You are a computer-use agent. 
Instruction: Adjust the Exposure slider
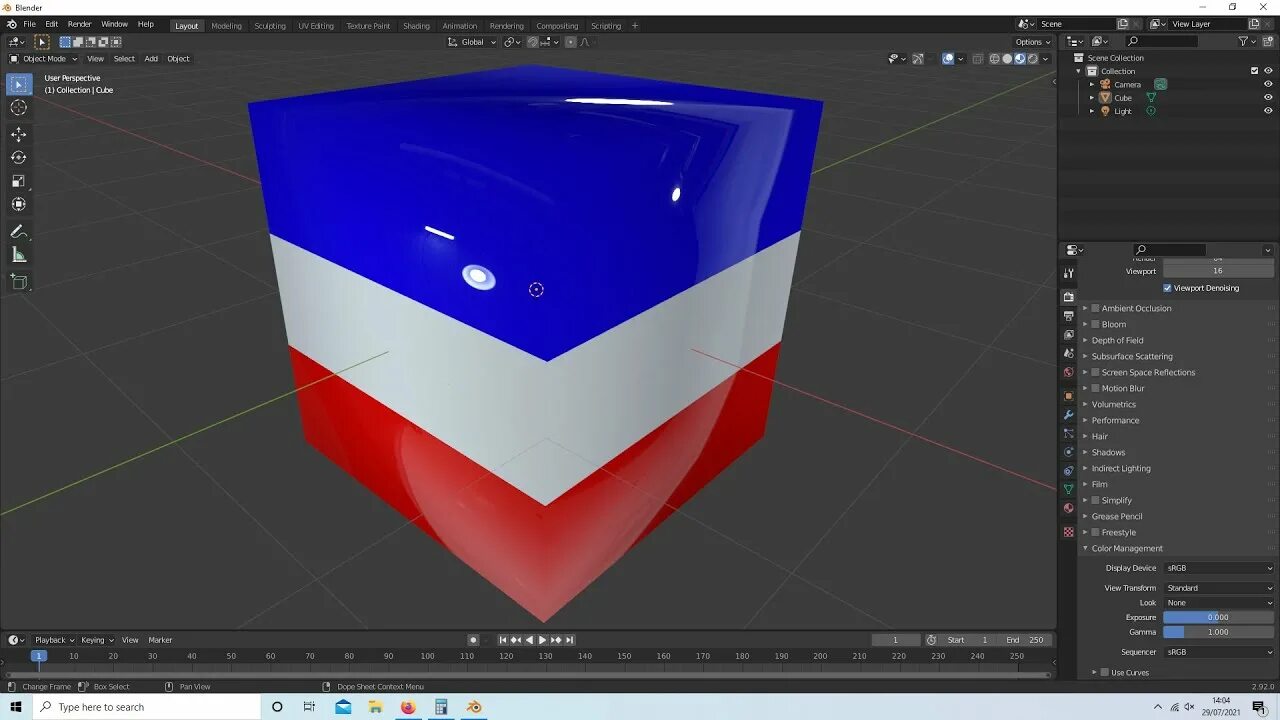pyautogui.click(x=1217, y=617)
